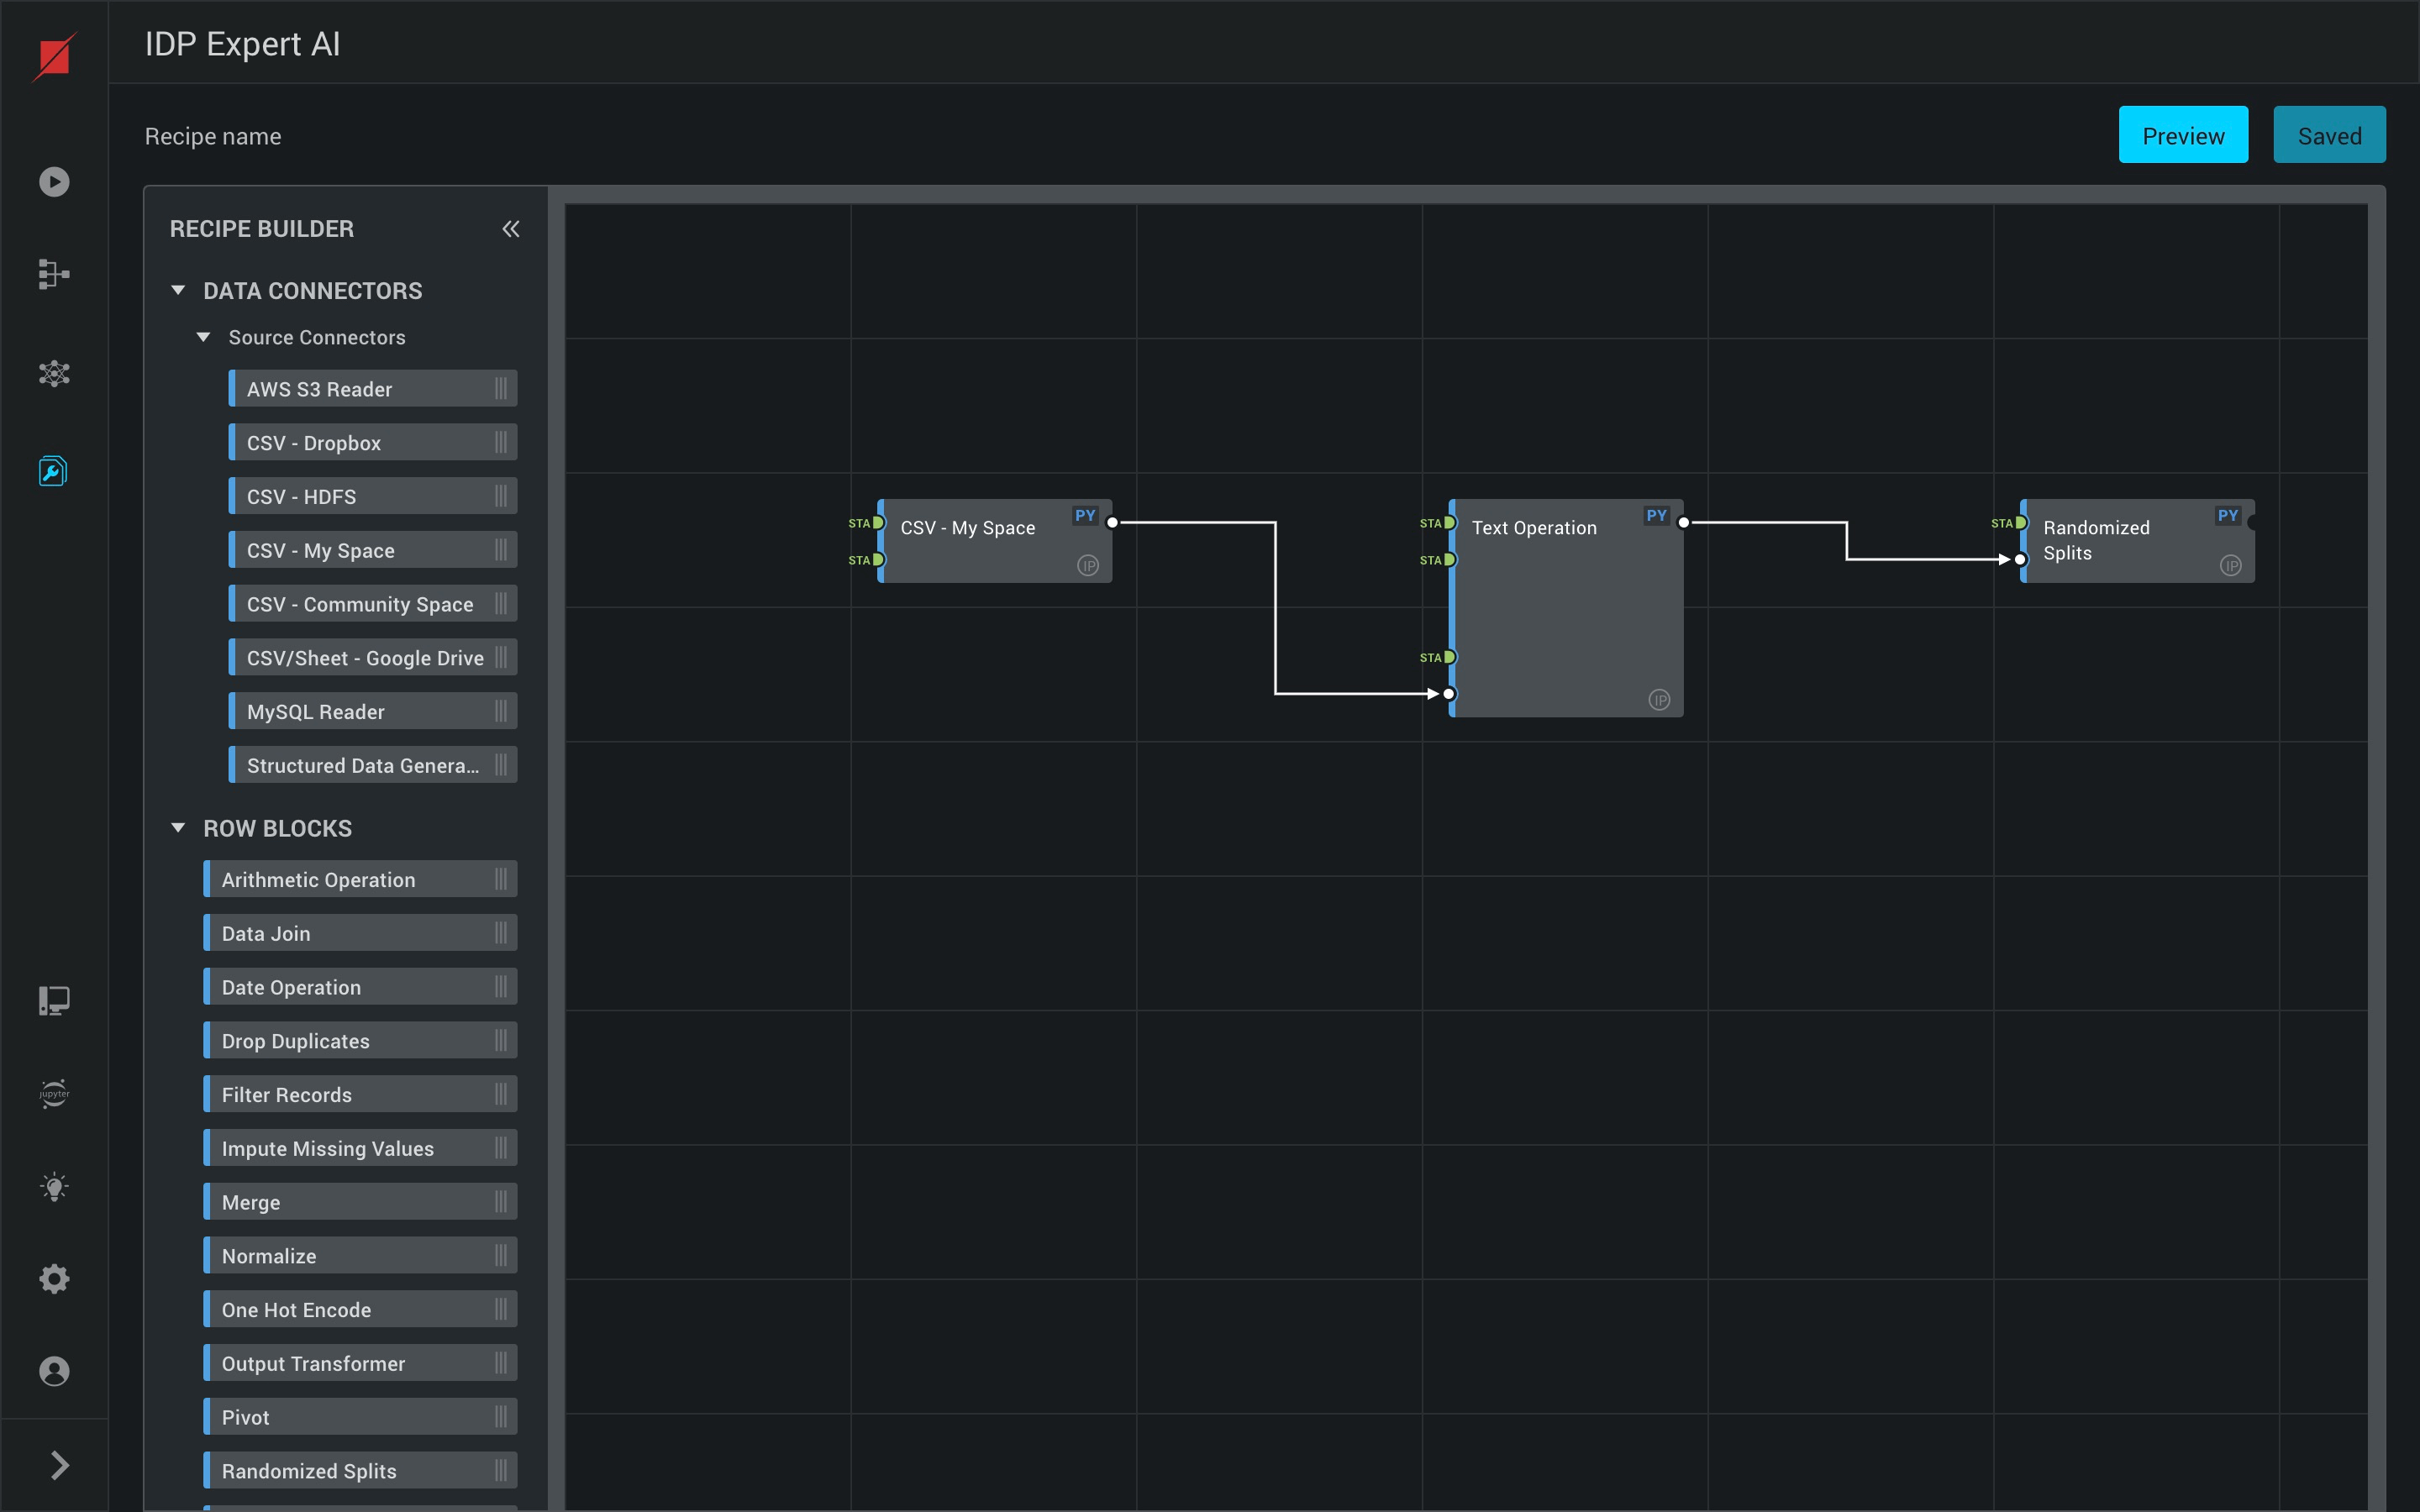
Task: Click the Saved button
Action: tap(2328, 136)
